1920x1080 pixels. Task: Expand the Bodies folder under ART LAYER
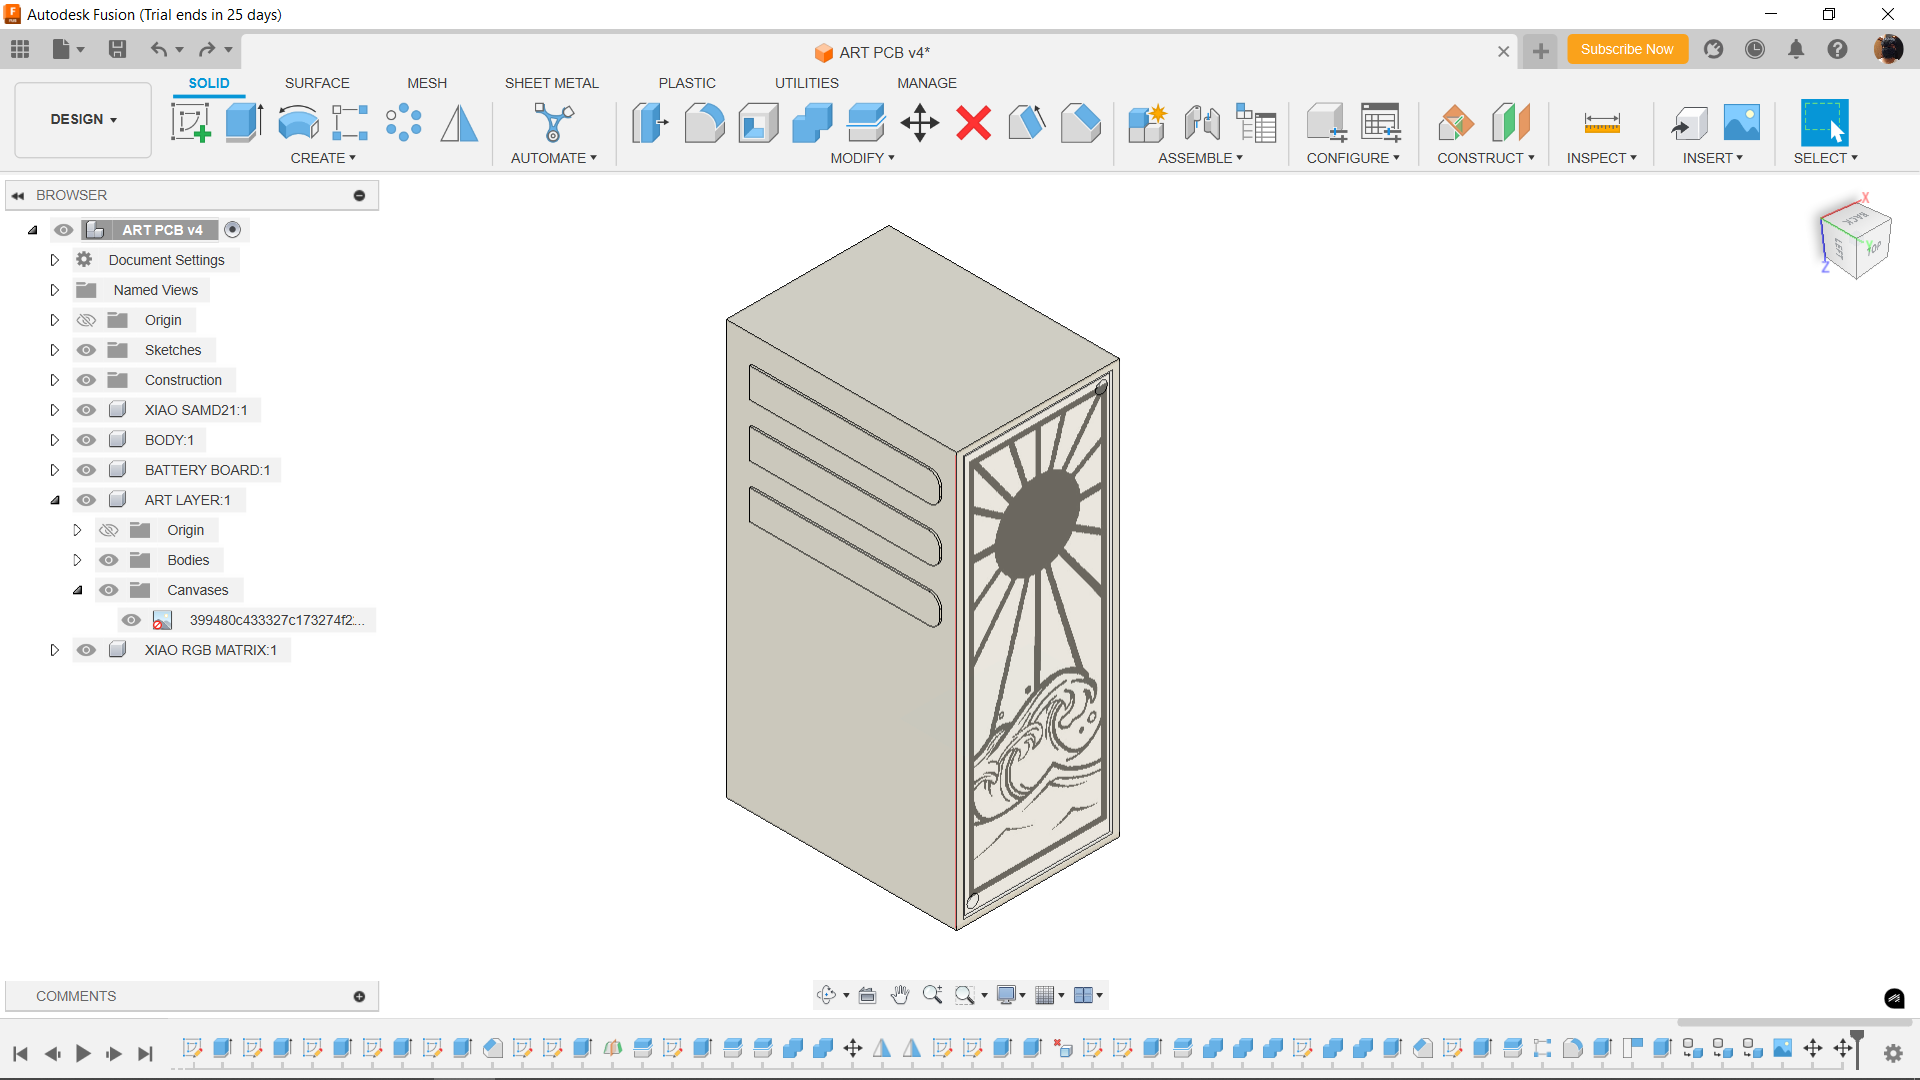click(x=77, y=560)
